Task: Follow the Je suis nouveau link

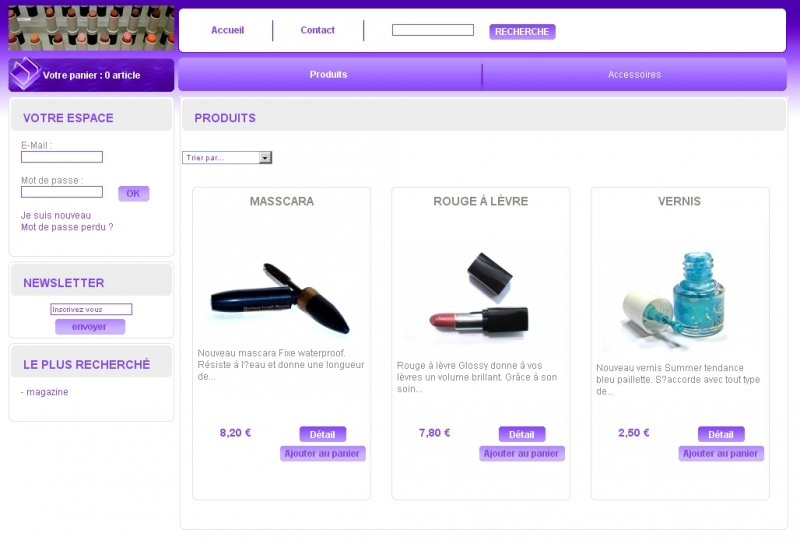Action: [x=56, y=215]
